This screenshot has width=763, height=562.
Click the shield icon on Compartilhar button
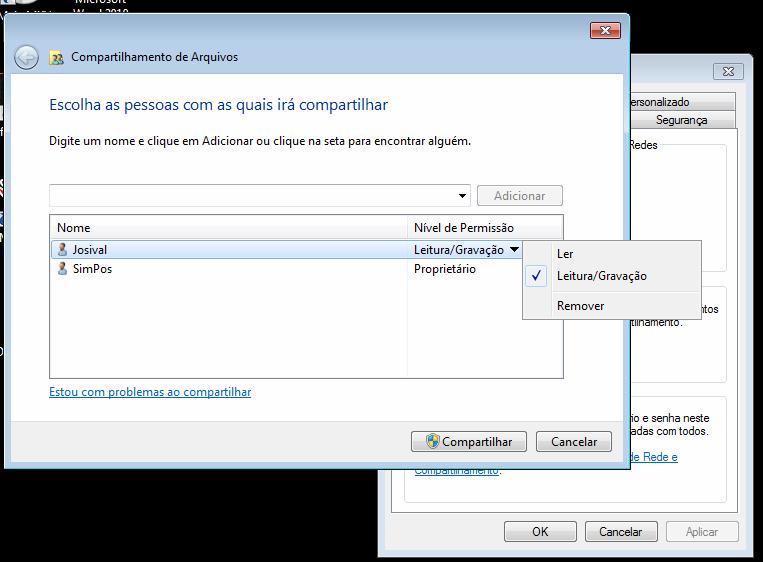(x=432, y=441)
